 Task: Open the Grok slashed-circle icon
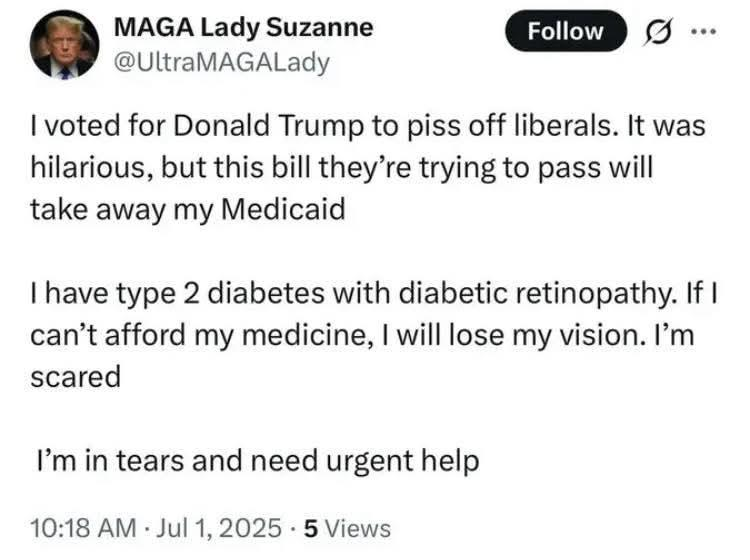[x=662, y=33]
